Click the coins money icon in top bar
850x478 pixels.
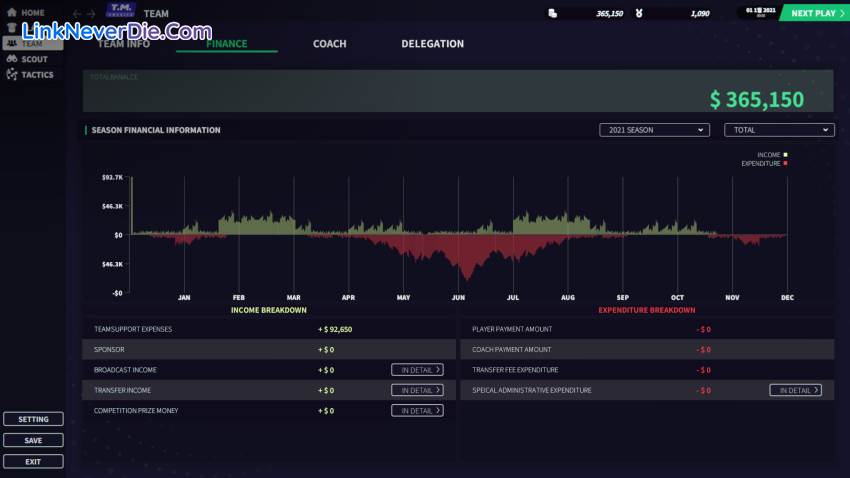click(x=554, y=13)
